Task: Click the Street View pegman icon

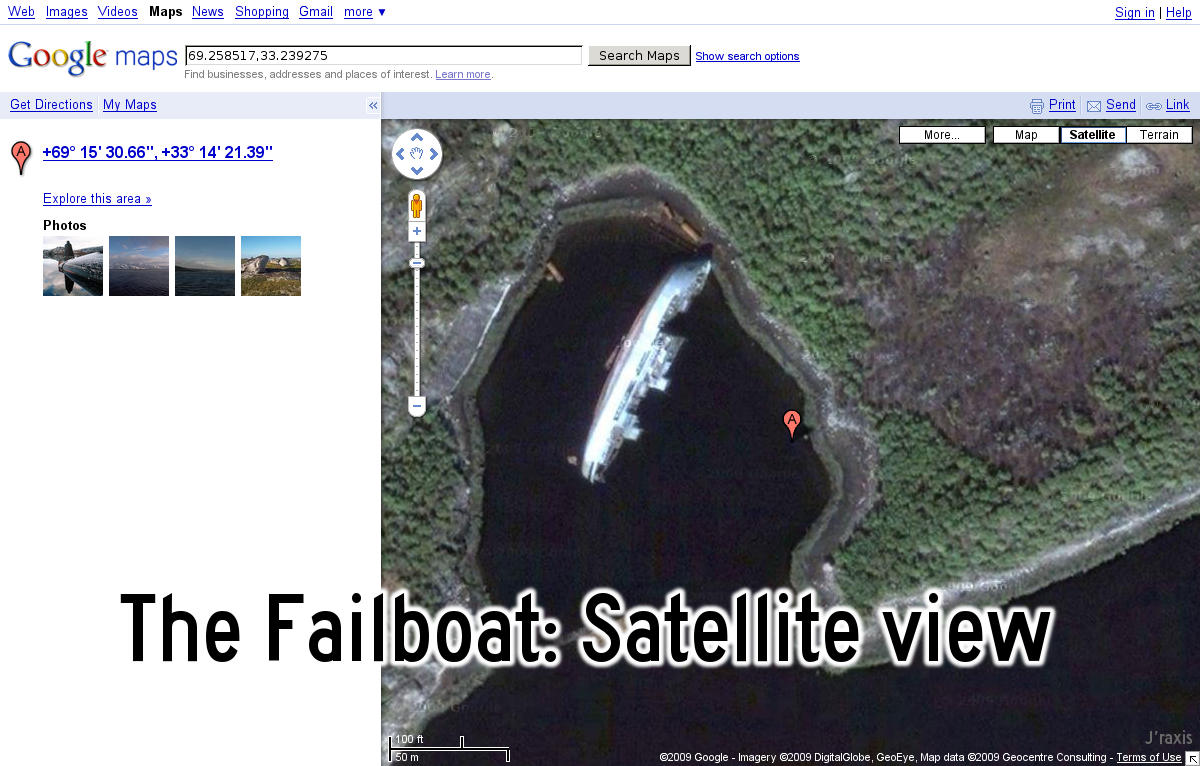Action: (417, 205)
